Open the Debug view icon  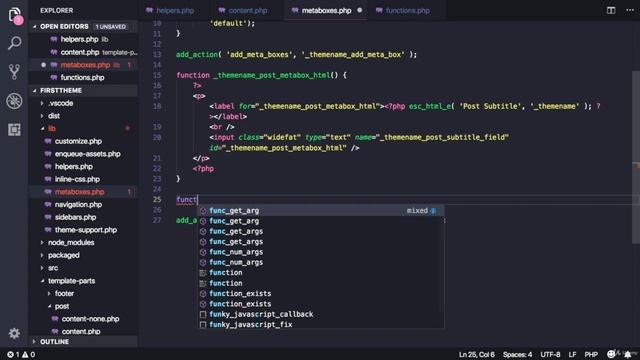[x=15, y=101]
